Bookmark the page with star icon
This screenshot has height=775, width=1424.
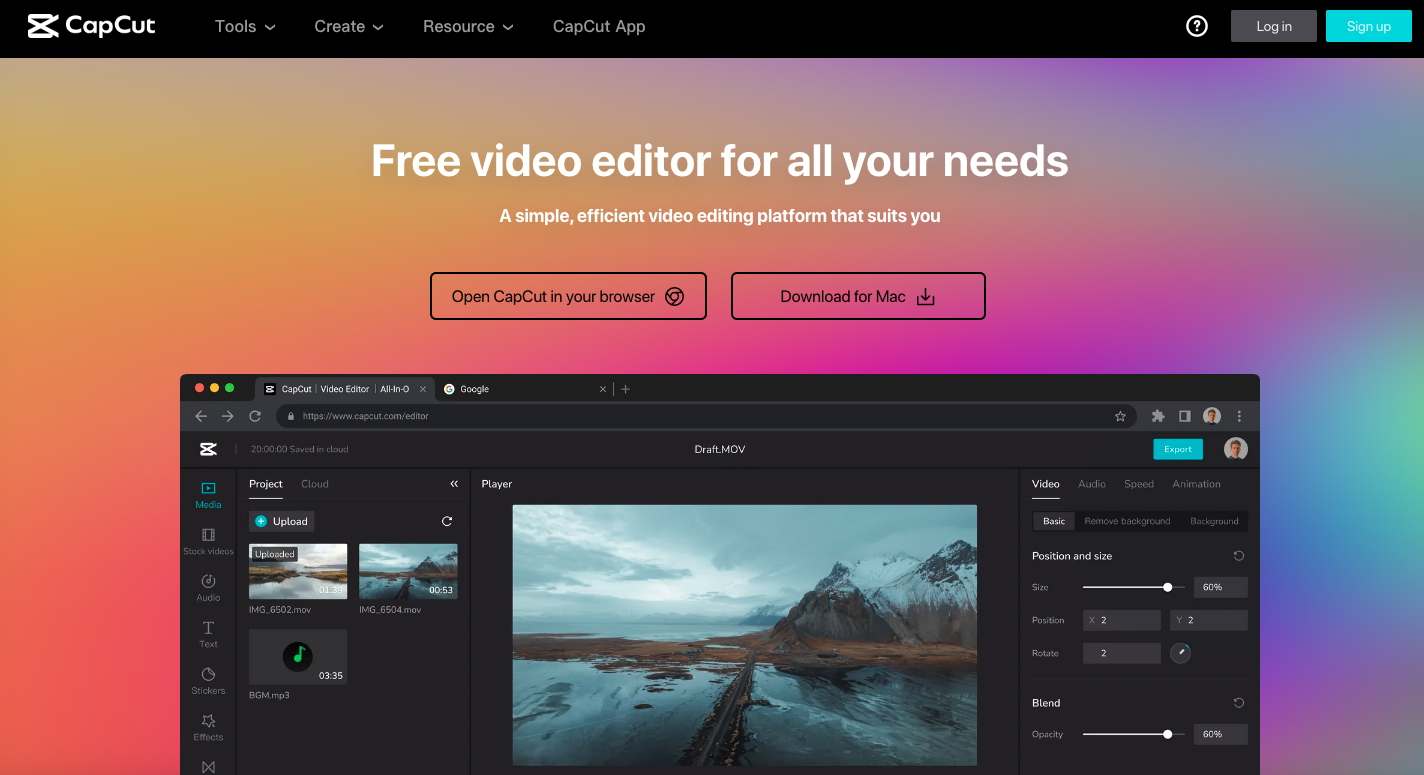point(1121,416)
